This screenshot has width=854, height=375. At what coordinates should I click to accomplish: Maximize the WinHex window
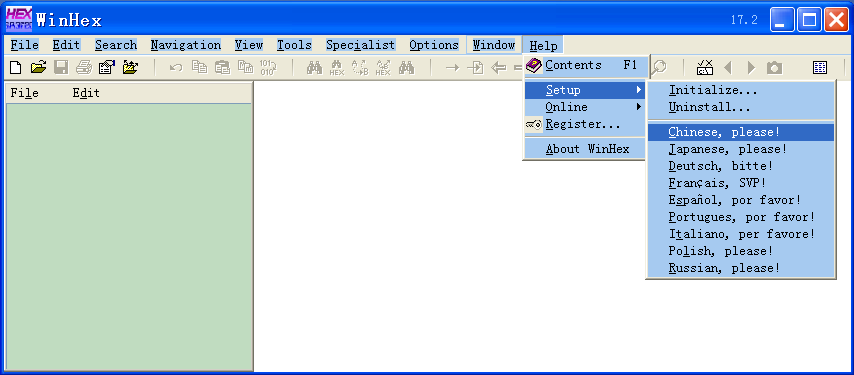809,20
